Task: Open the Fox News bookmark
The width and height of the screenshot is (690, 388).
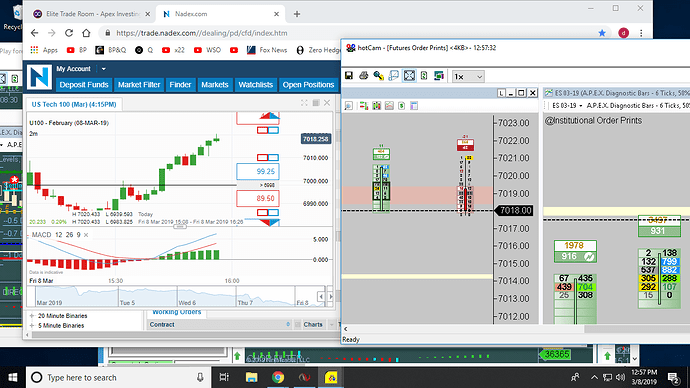Action: coord(267,50)
